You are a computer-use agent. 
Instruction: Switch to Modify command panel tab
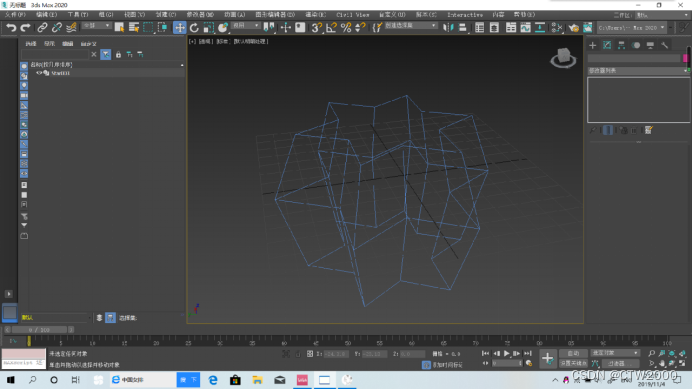607,45
